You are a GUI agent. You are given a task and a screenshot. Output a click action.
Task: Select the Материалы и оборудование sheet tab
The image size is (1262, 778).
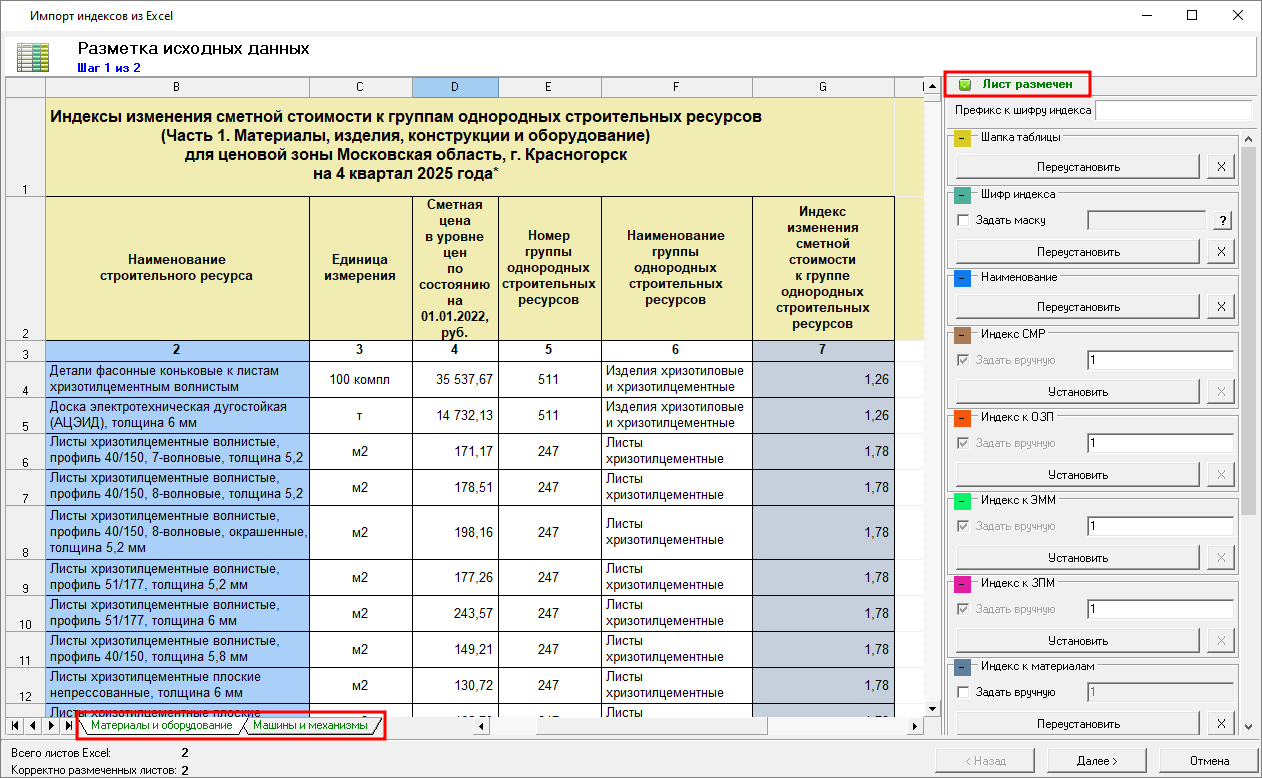tap(161, 725)
